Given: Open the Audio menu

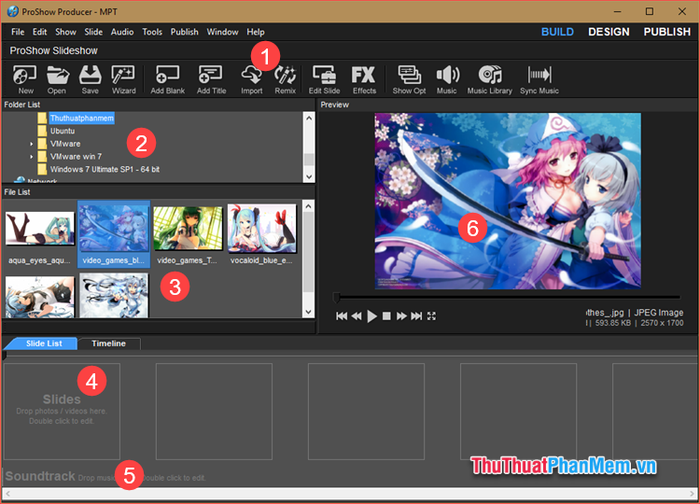Looking at the screenshot, I should (x=122, y=32).
